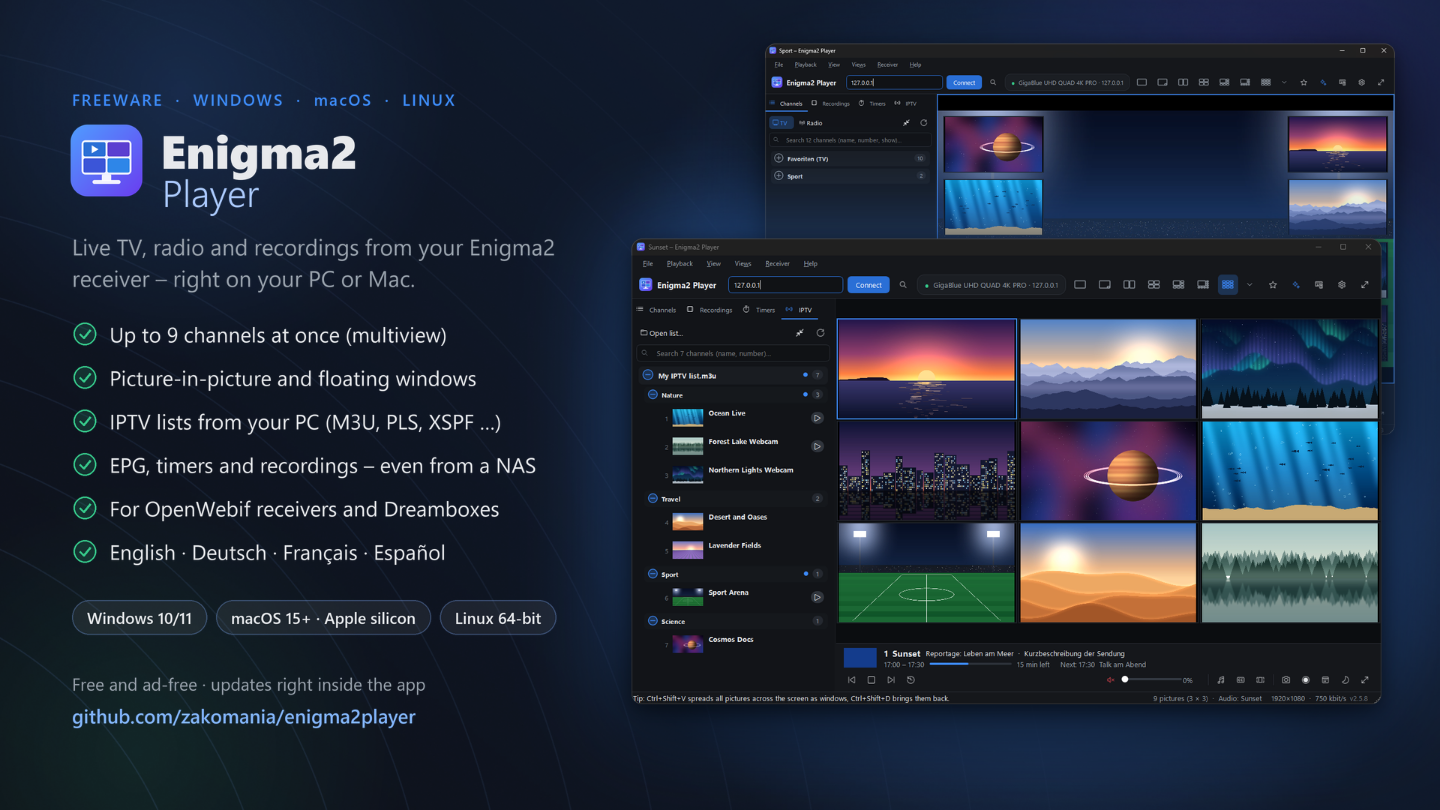Click the Connect button in Sport window
The height and width of the screenshot is (810, 1440).
click(x=964, y=83)
